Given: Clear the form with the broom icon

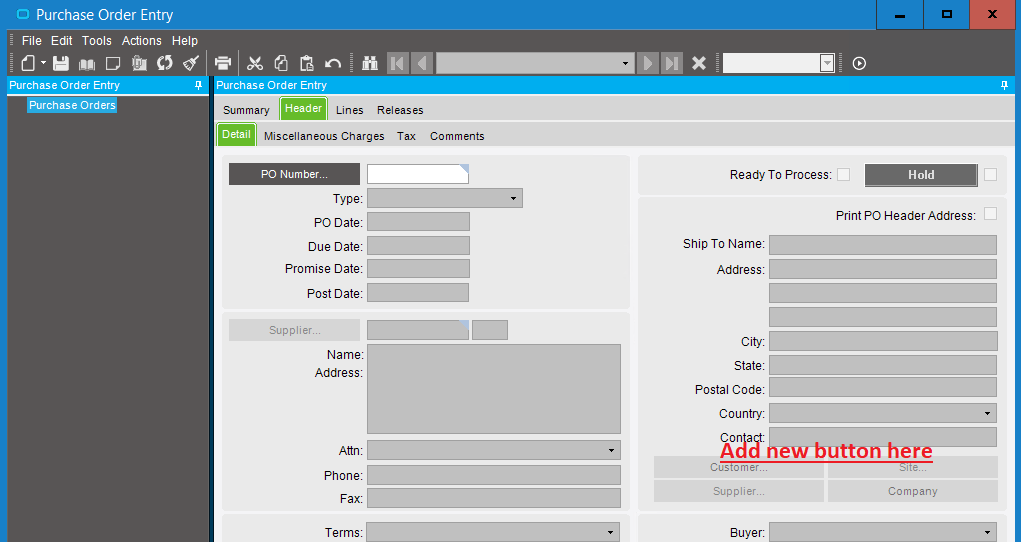Looking at the screenshot, I should pos(191,63).
